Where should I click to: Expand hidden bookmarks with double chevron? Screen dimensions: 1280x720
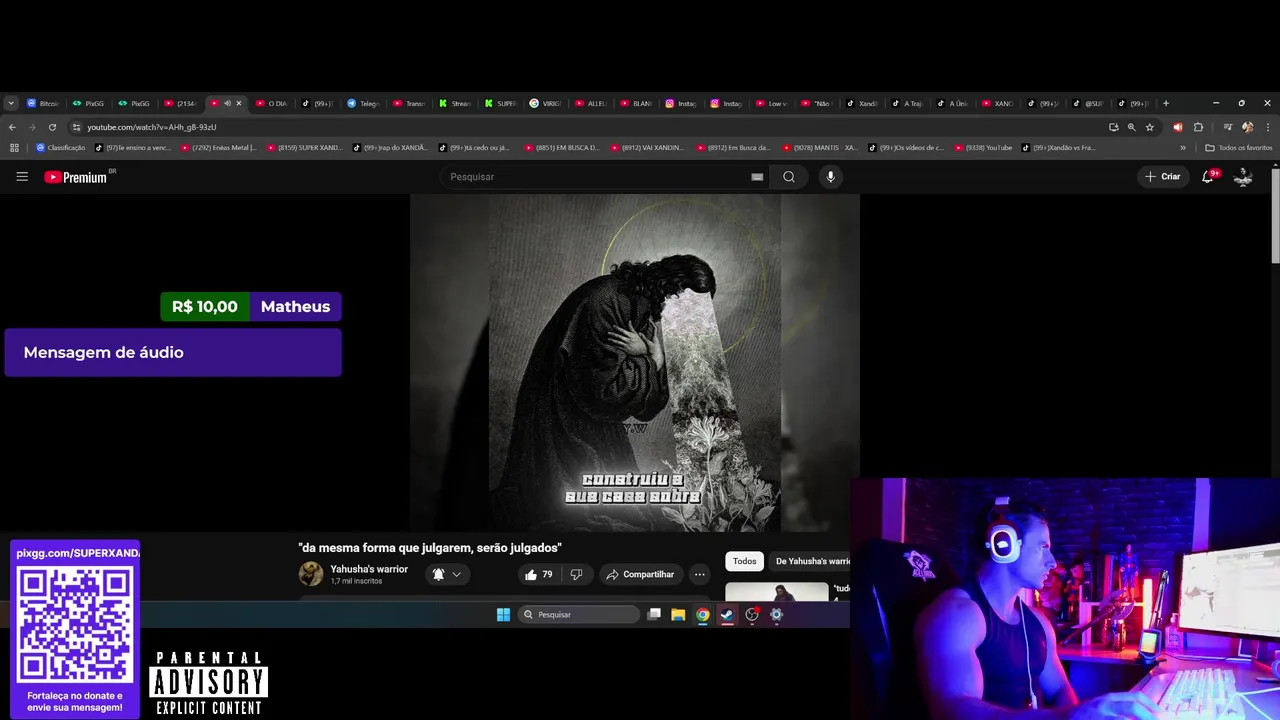[1183, 148]
